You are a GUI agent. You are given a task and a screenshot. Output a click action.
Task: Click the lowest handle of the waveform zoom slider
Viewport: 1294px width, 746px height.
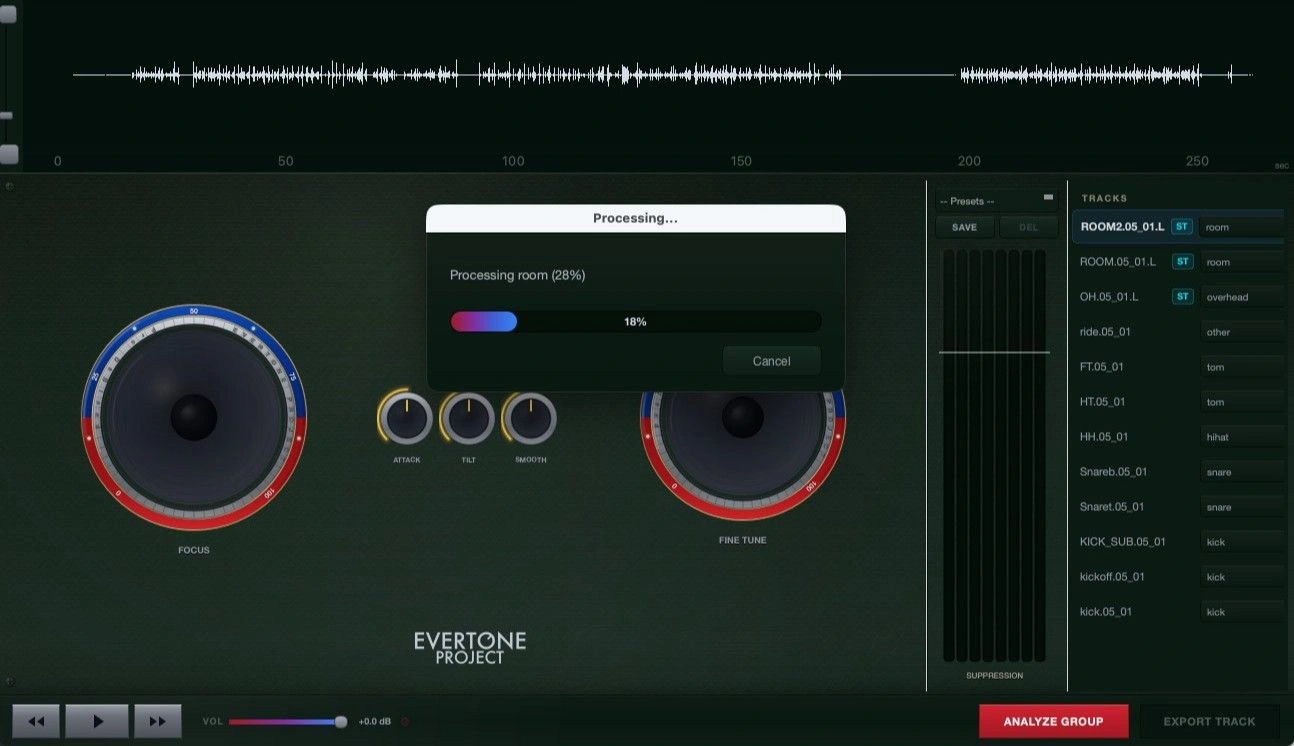point(8,154)
